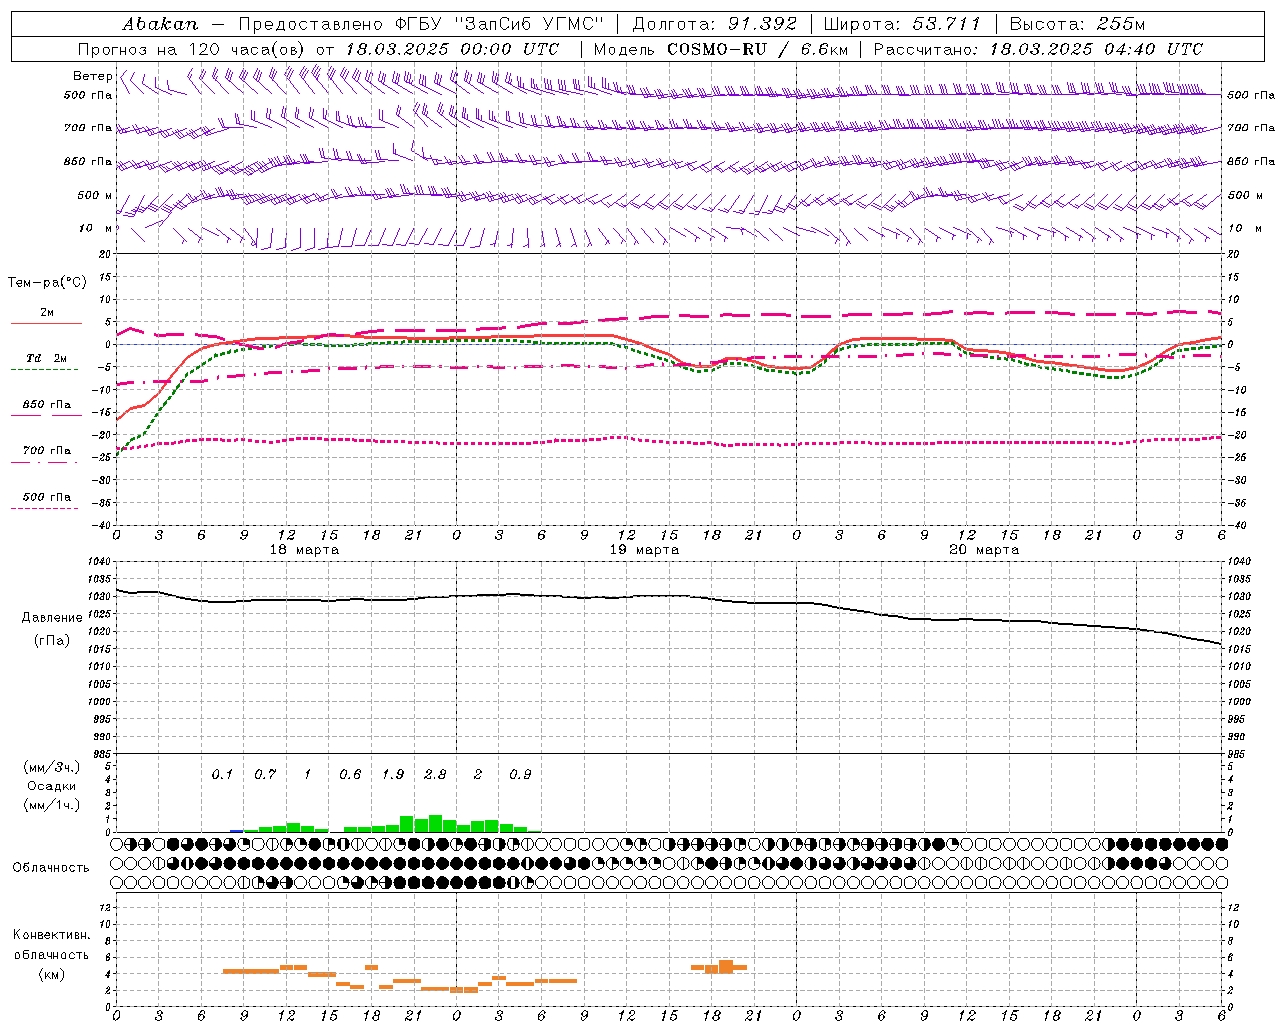Click the 3-hour precipitation value "1.9"
Screen dimensions: 1280x1024
click(x=393, y=775)
